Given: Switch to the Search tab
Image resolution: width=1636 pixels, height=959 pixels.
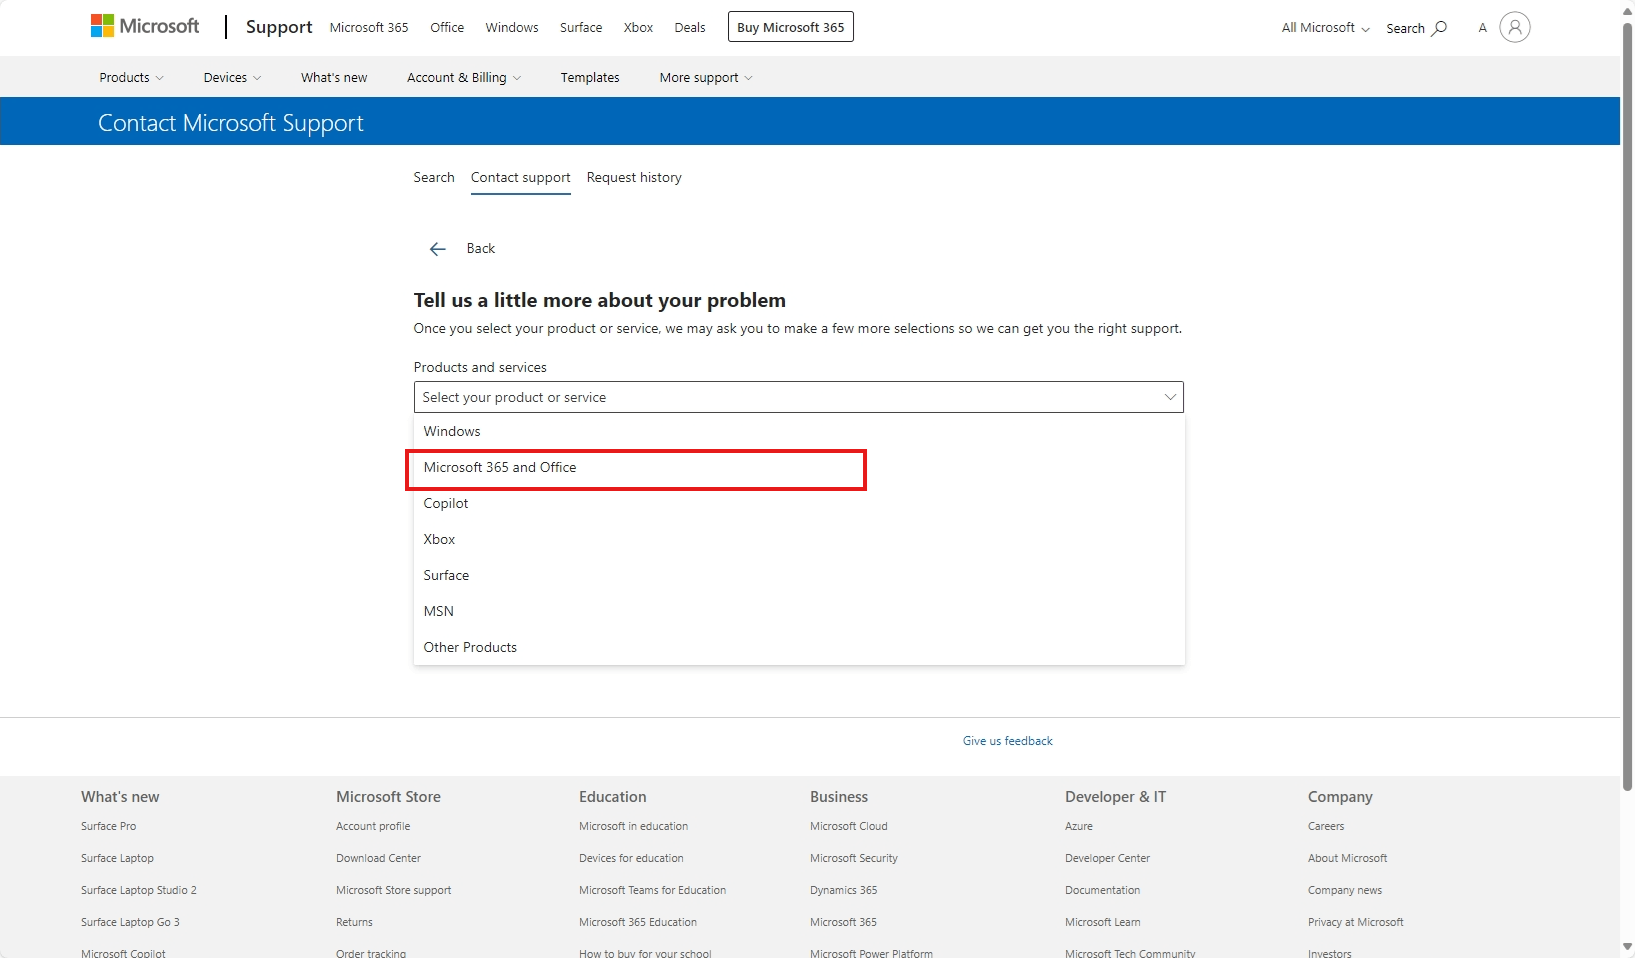Looking at the screenshot, I should pos(434,177).
